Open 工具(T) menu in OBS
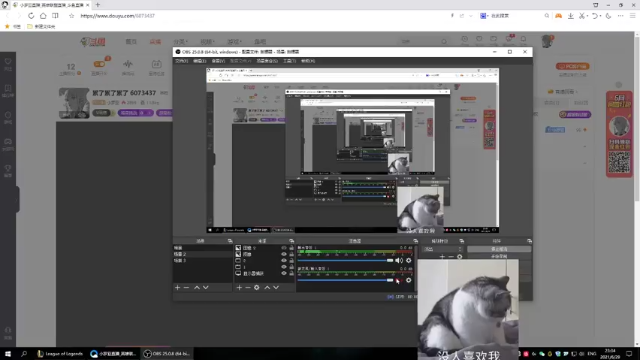This screenshot has height=360, width=640. click(289, 61)
